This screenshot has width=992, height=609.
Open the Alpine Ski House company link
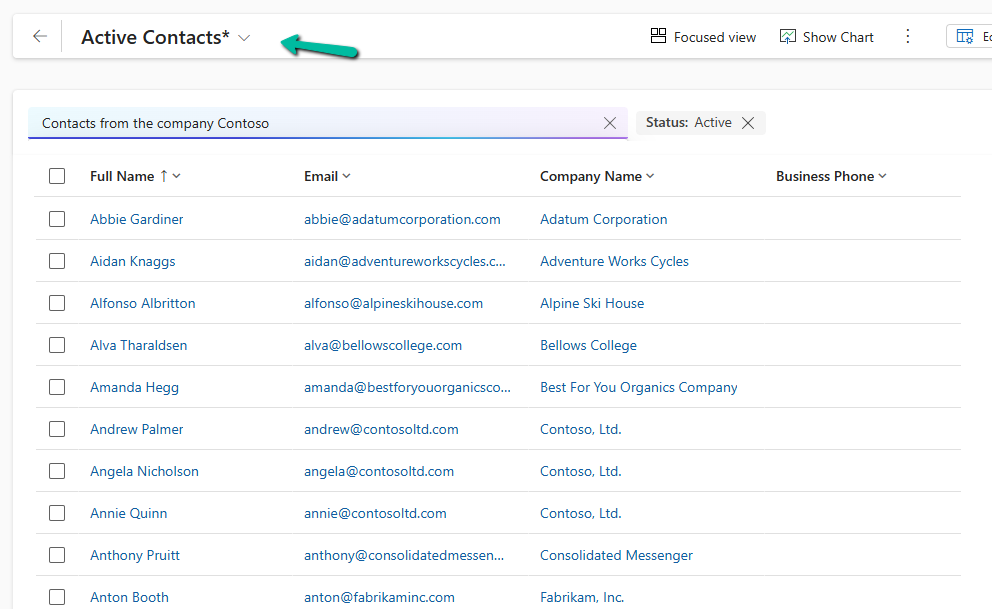point(592,303)
